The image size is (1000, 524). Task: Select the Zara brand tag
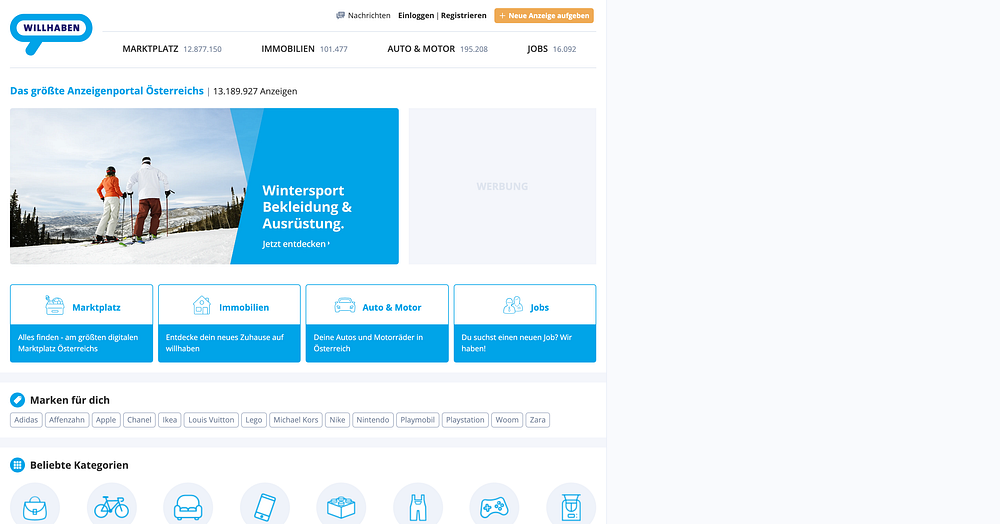538,420
